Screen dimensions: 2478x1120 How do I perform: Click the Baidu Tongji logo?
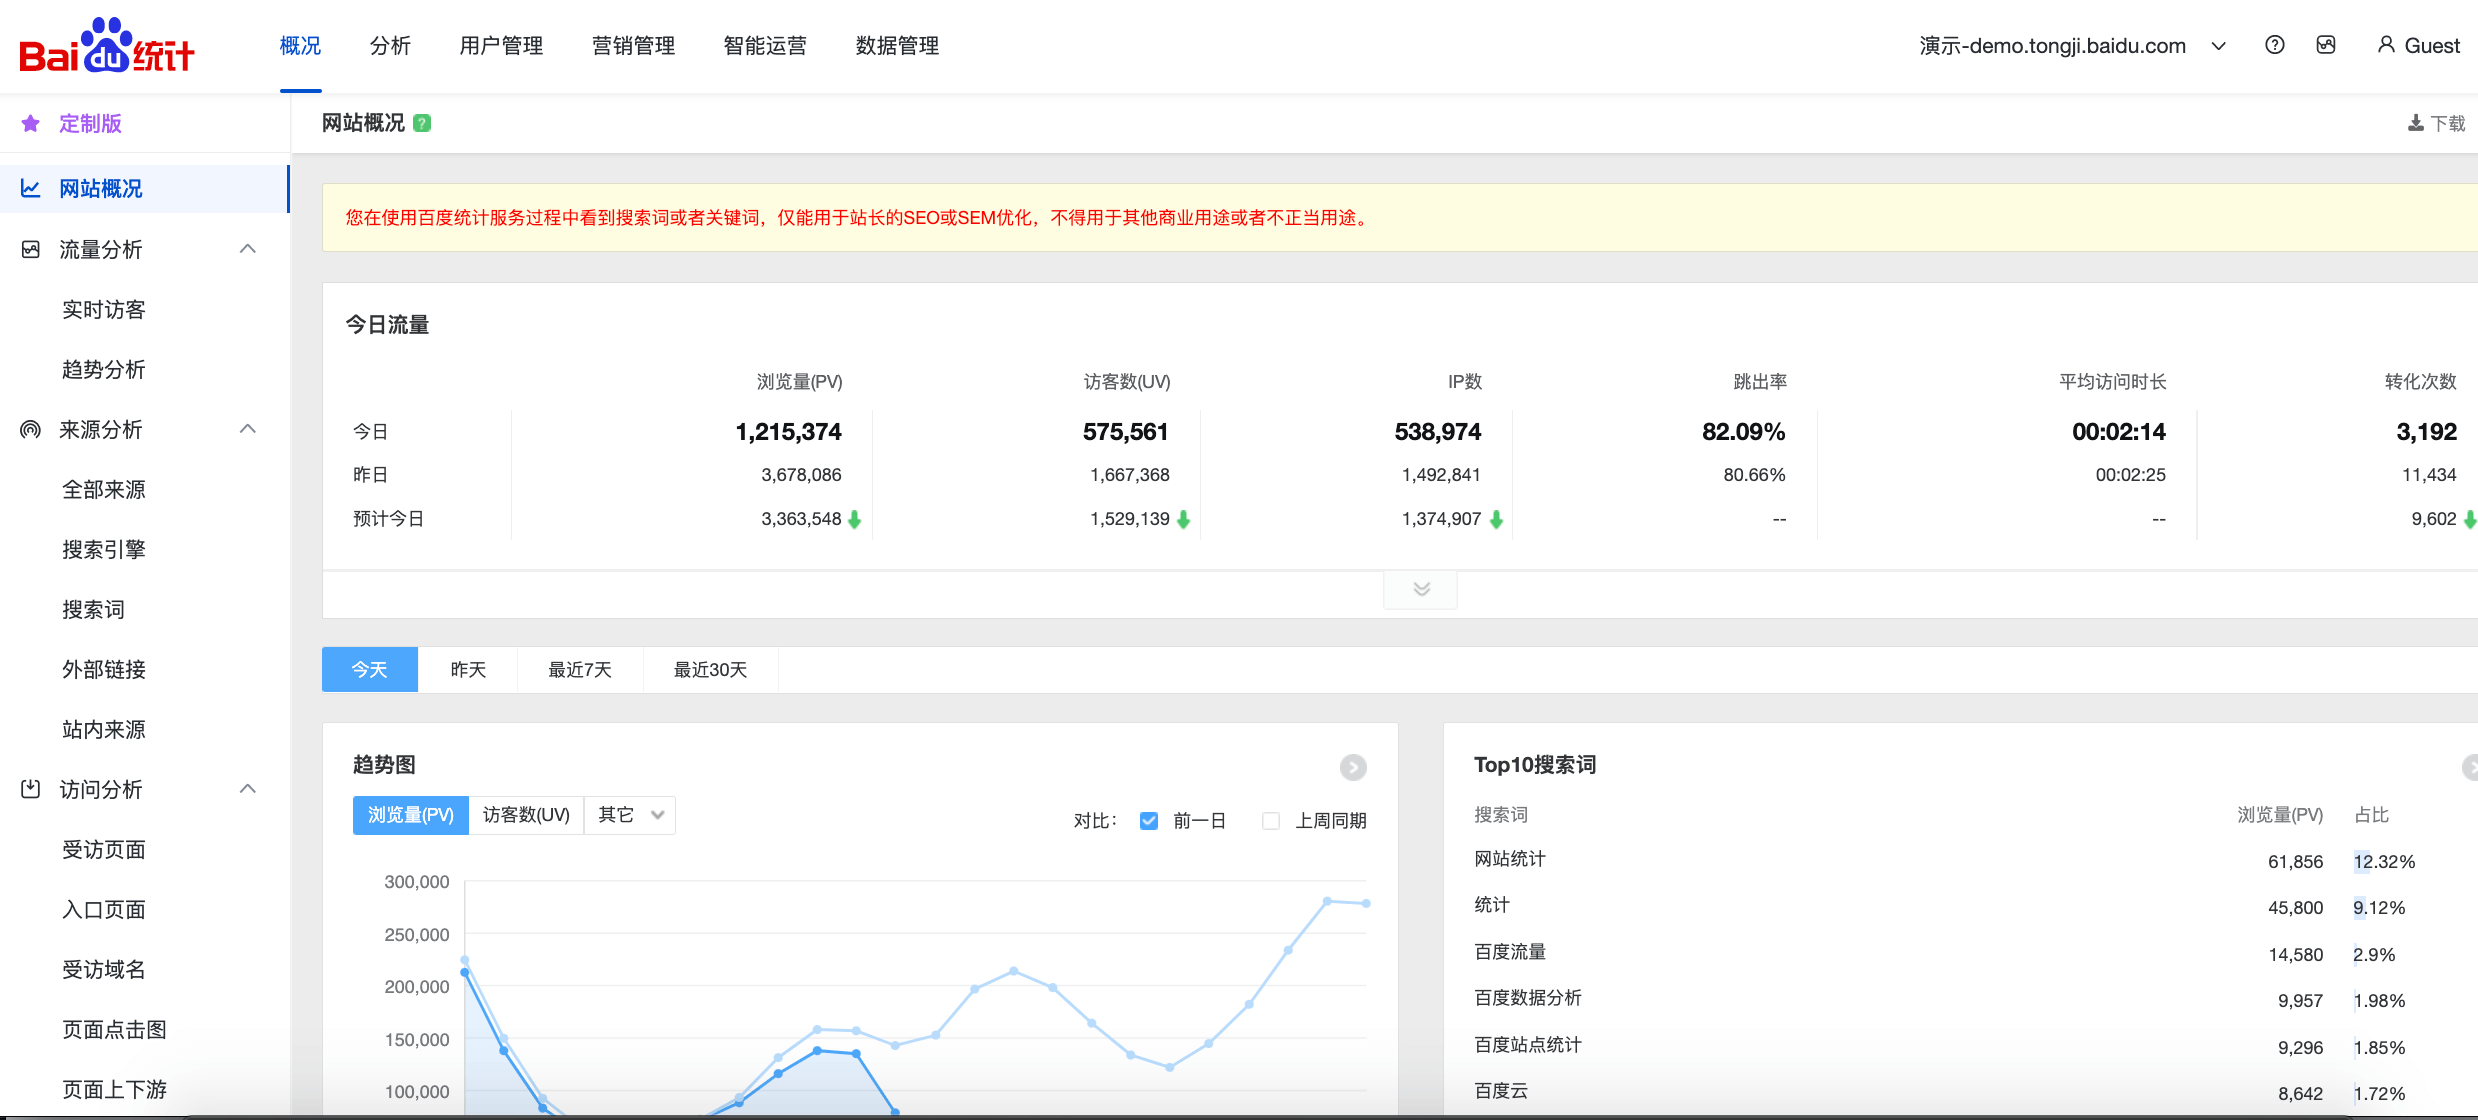click(107, 47)
